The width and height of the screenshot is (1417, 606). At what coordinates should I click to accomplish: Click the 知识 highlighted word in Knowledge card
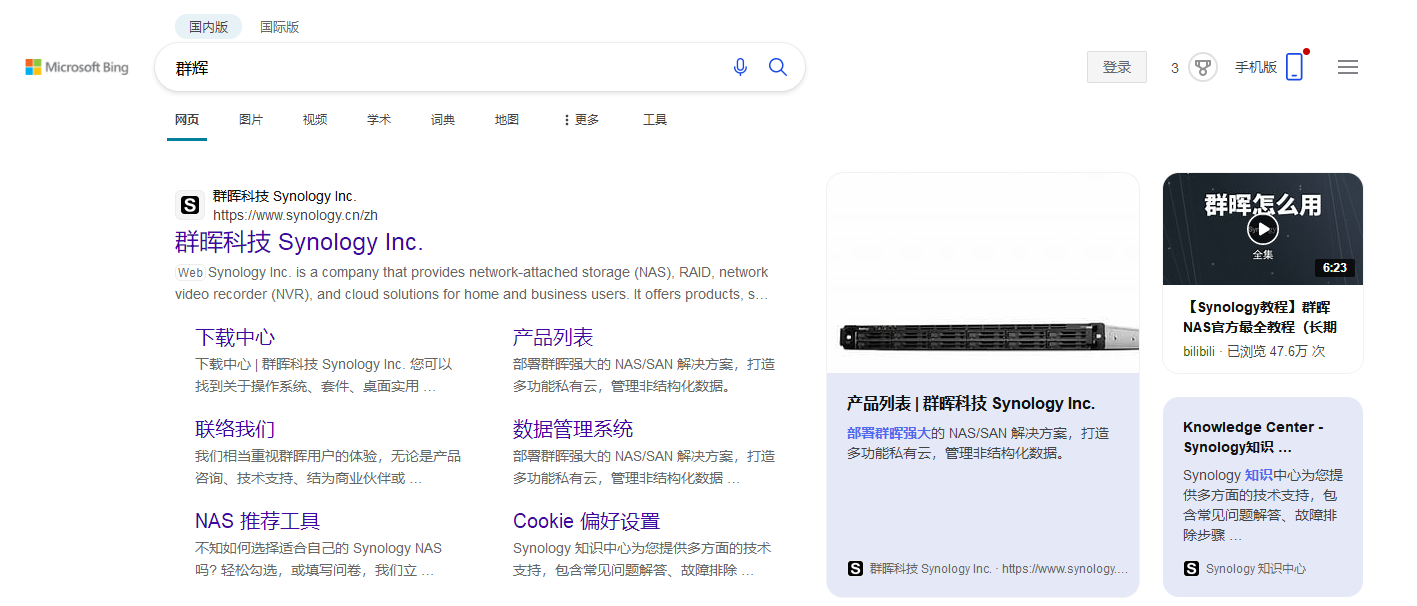click(x=1258, y=475)
